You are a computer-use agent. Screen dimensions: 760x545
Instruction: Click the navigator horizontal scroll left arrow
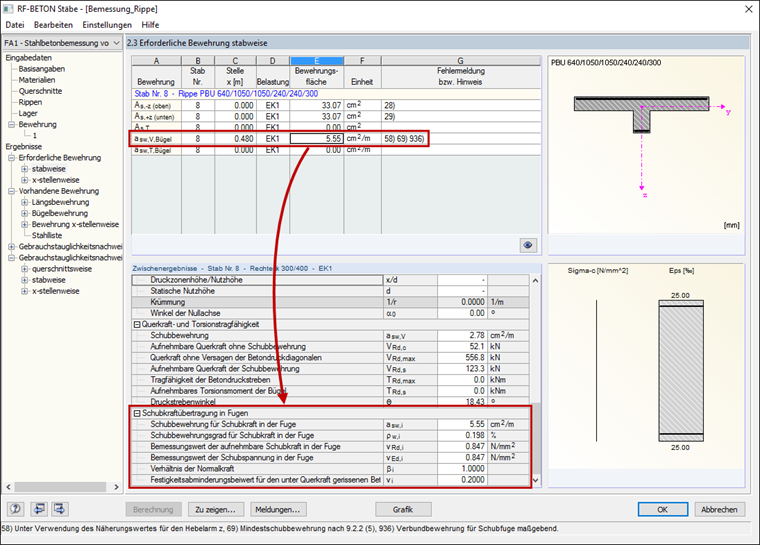click(x=8, y=487)
